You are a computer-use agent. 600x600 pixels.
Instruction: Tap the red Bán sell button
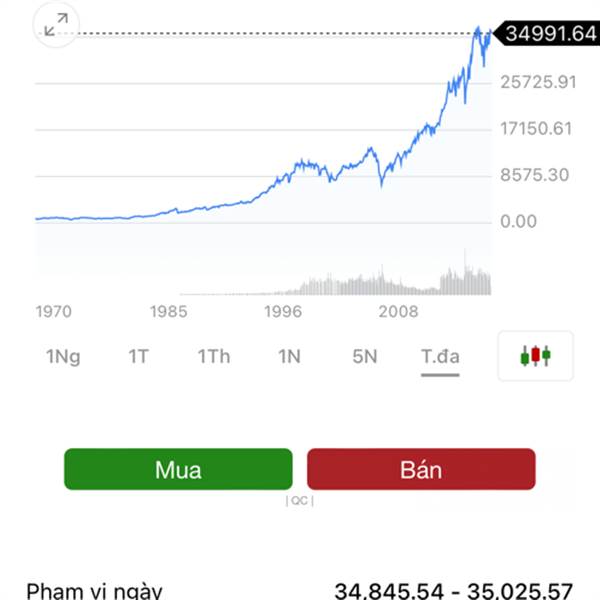(x=421, y=469)
